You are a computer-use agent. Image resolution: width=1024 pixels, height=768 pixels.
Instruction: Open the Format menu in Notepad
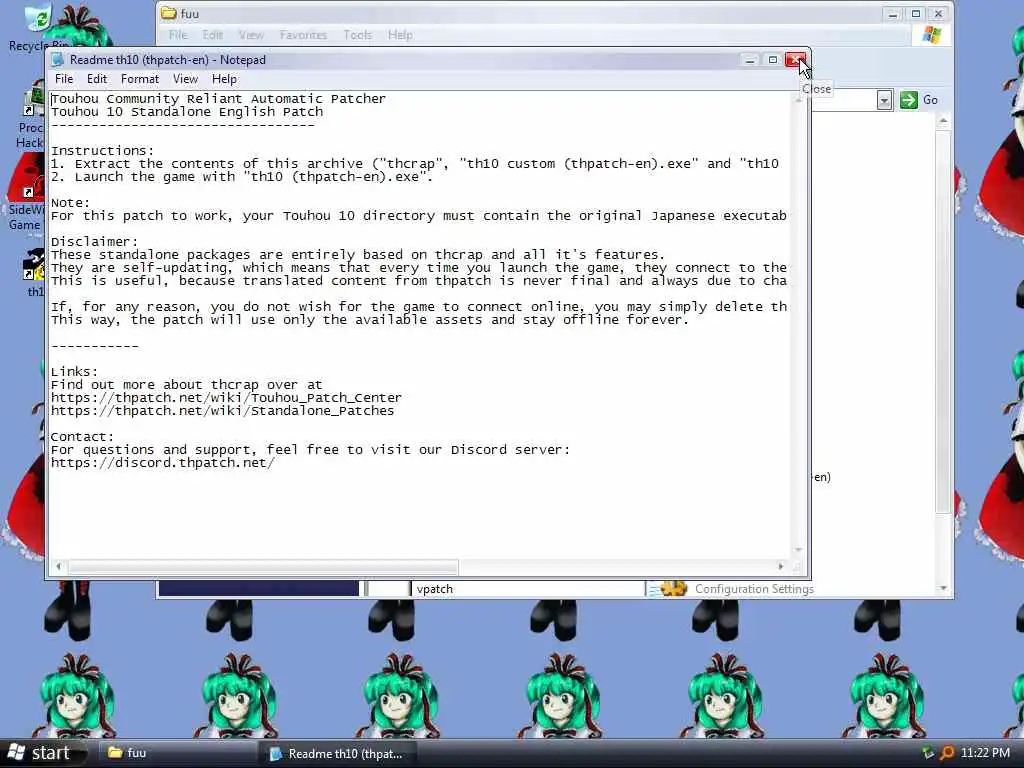(140, 79)
